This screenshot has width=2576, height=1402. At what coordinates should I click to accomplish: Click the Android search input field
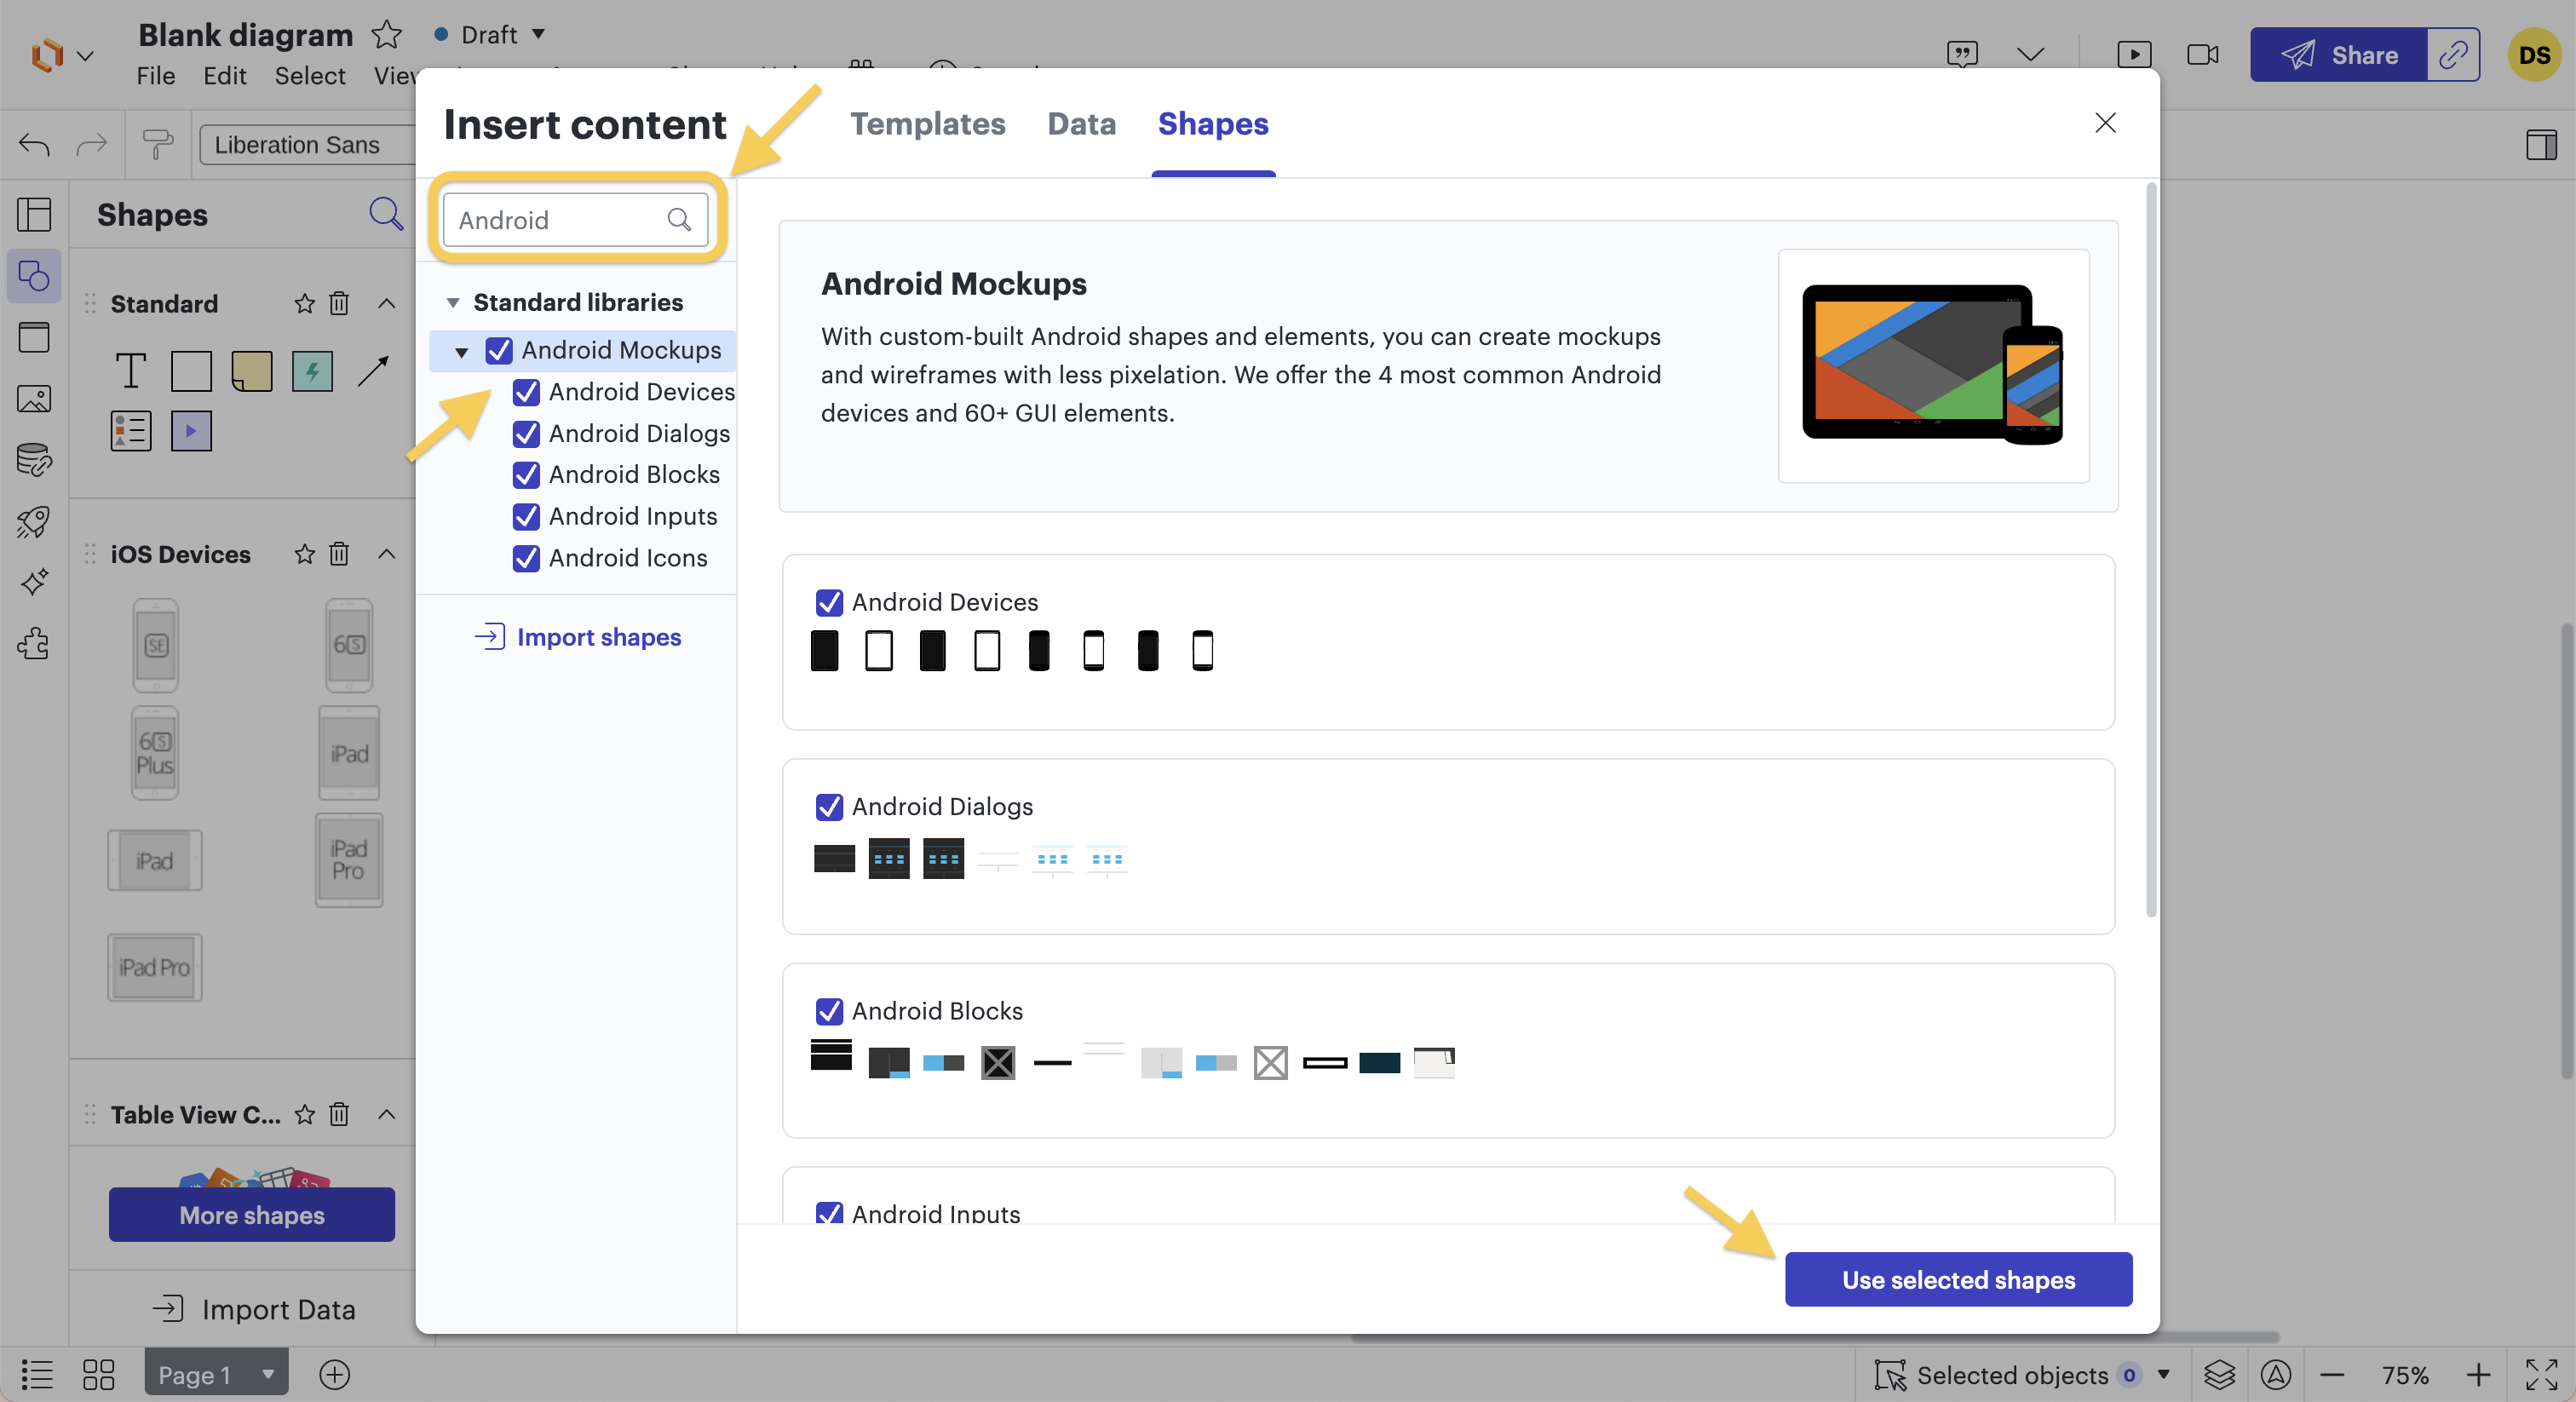560,220
